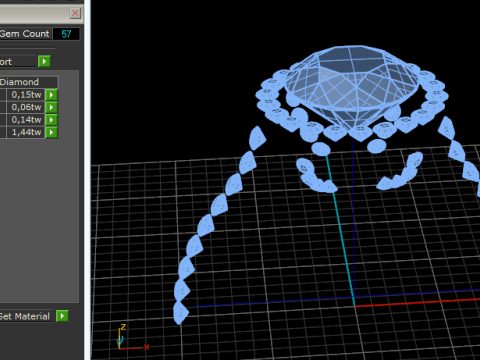
Task: Click the XYZ axis indicator in viewport
Action: tap(132, 337)
